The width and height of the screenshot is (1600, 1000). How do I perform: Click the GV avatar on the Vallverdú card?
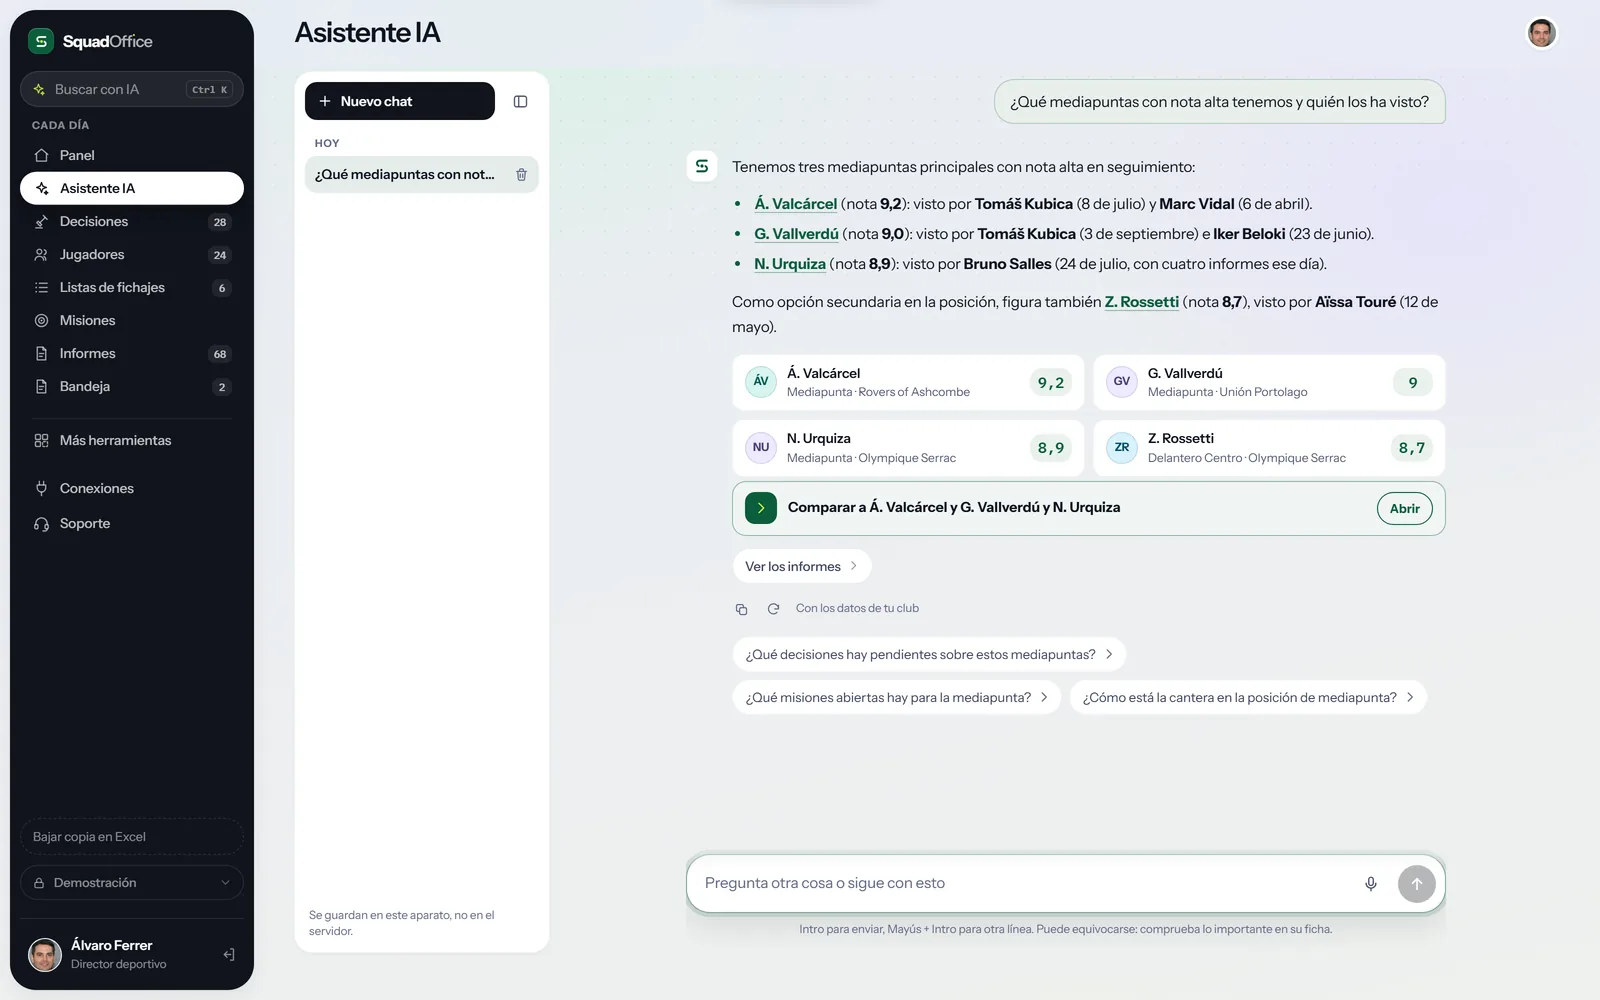click(x=1122, y=382)
